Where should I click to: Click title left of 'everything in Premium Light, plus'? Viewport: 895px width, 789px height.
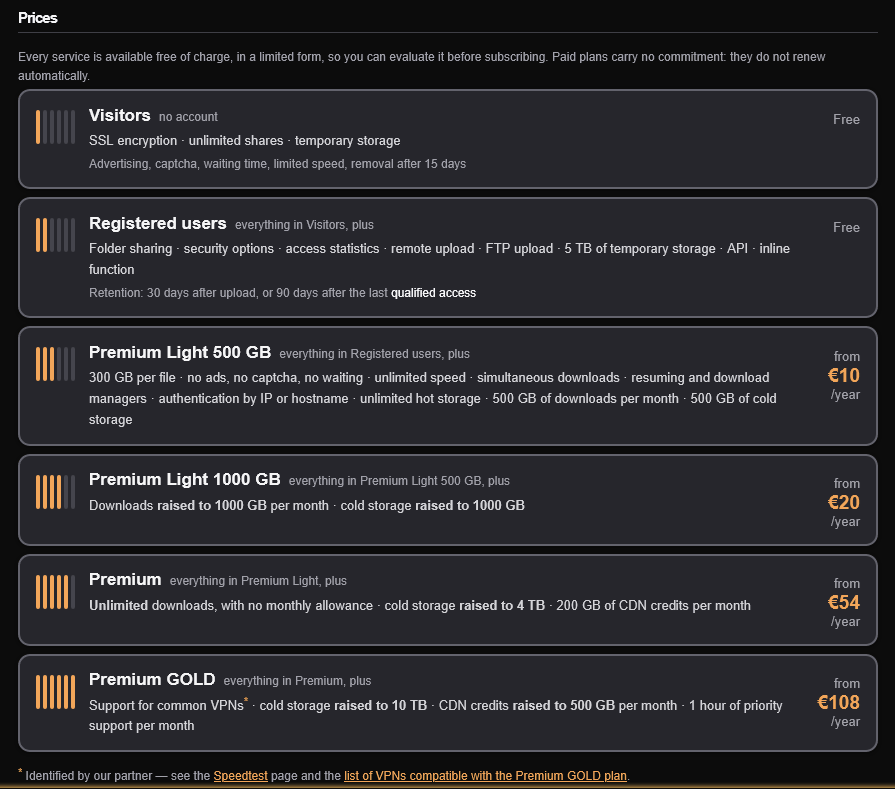click(125, 579)
